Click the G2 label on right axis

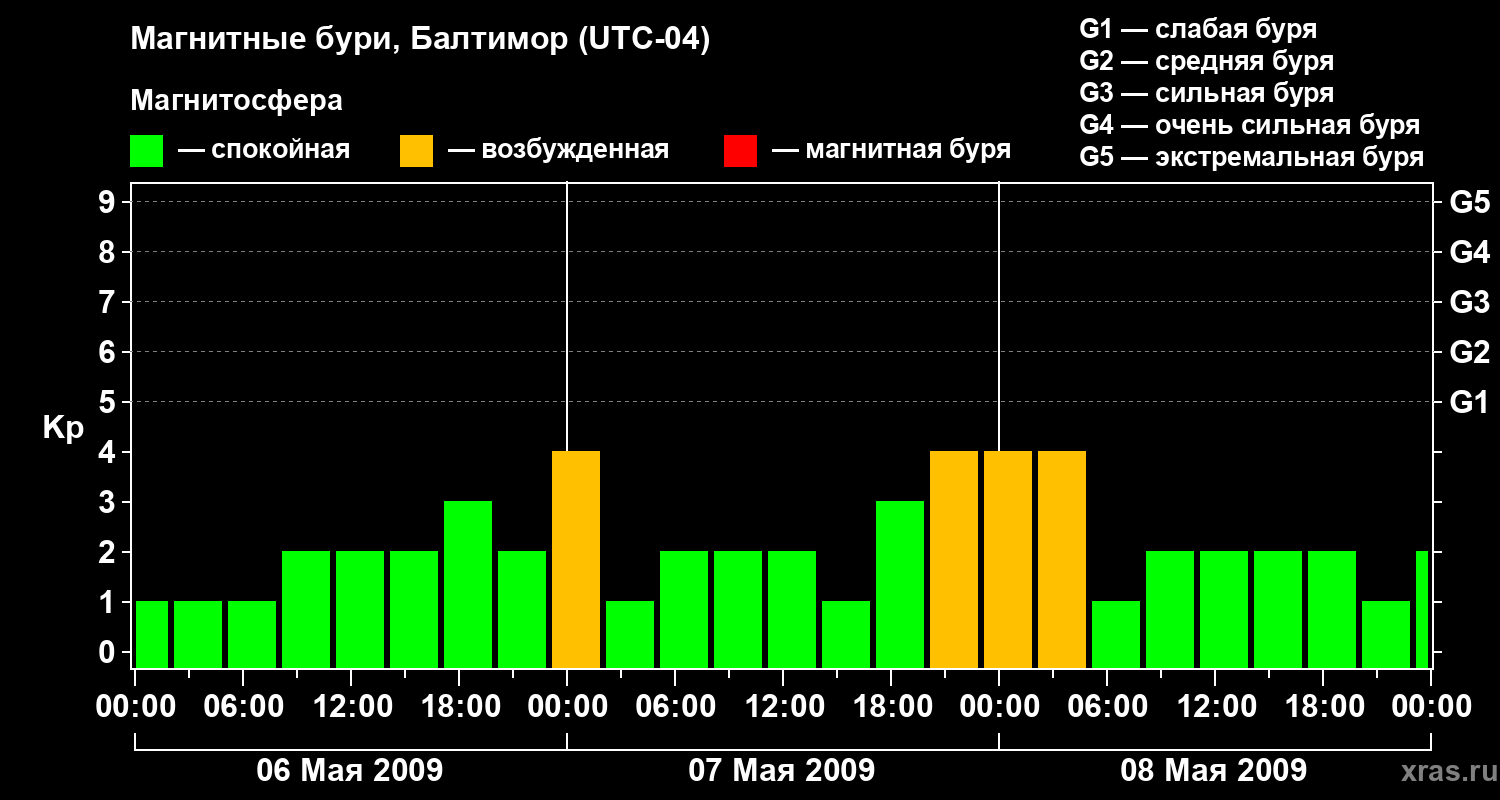[1469, 353]
